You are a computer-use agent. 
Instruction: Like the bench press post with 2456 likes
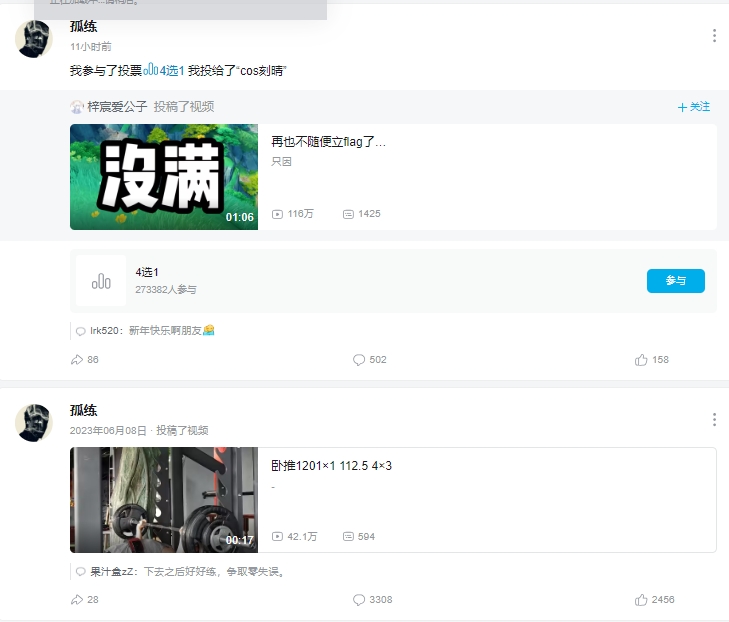[x=641, y=600]
